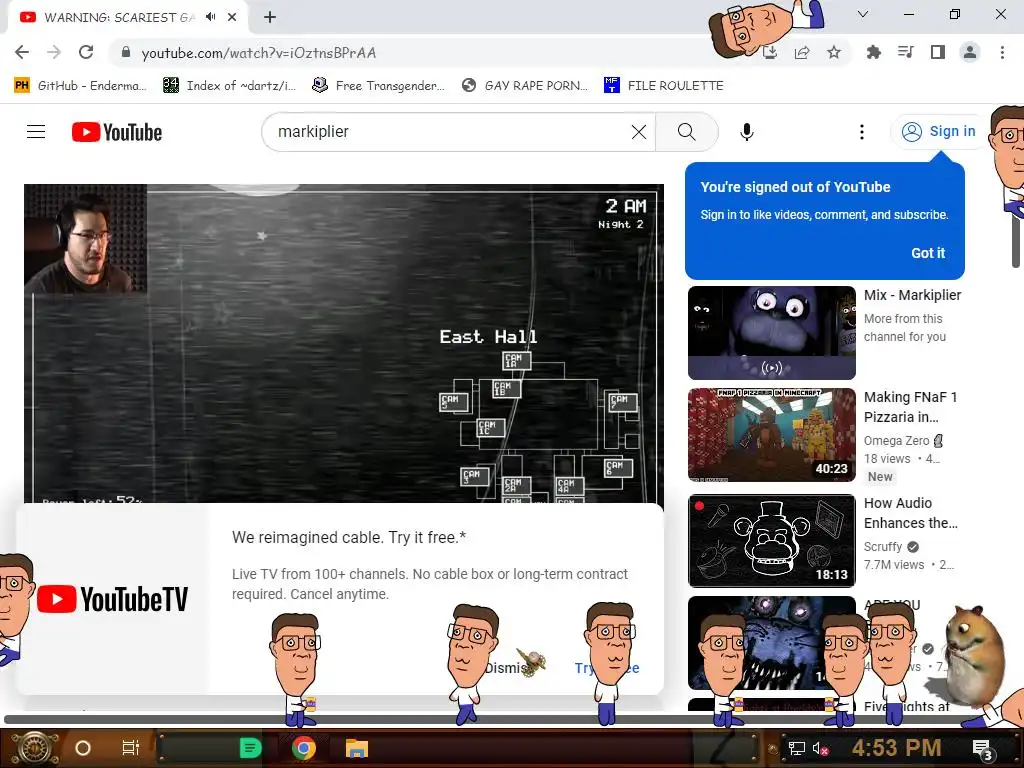This screenshot has width=1024, height=768.
Task: Click the Five Nights video player
Action: click(344, 343)
